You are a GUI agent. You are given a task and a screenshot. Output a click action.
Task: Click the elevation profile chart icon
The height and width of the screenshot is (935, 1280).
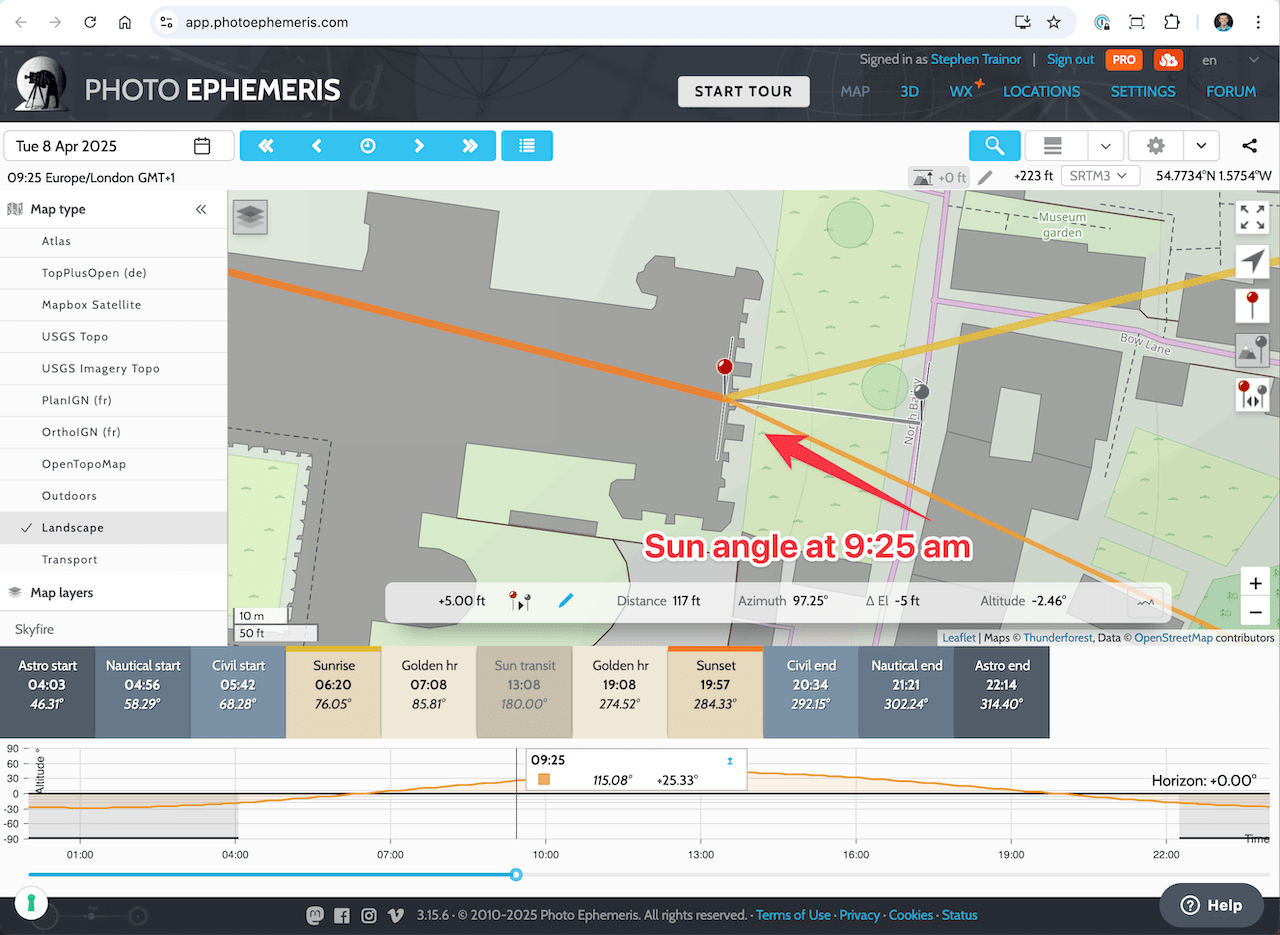1146,602
